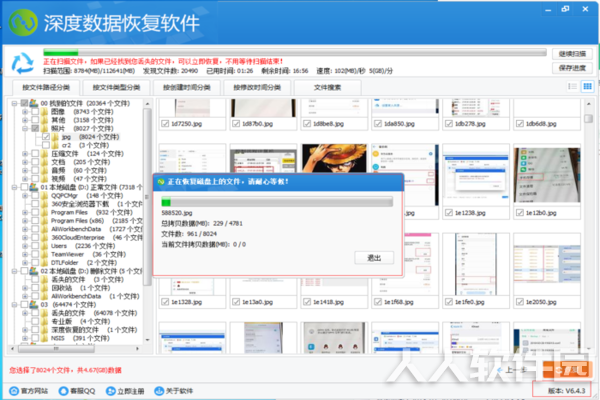Screen dimensions: 600x400
Task: Uncheck the 1e1328.jpg thumbnail checkbox
Action: [165, 302]
